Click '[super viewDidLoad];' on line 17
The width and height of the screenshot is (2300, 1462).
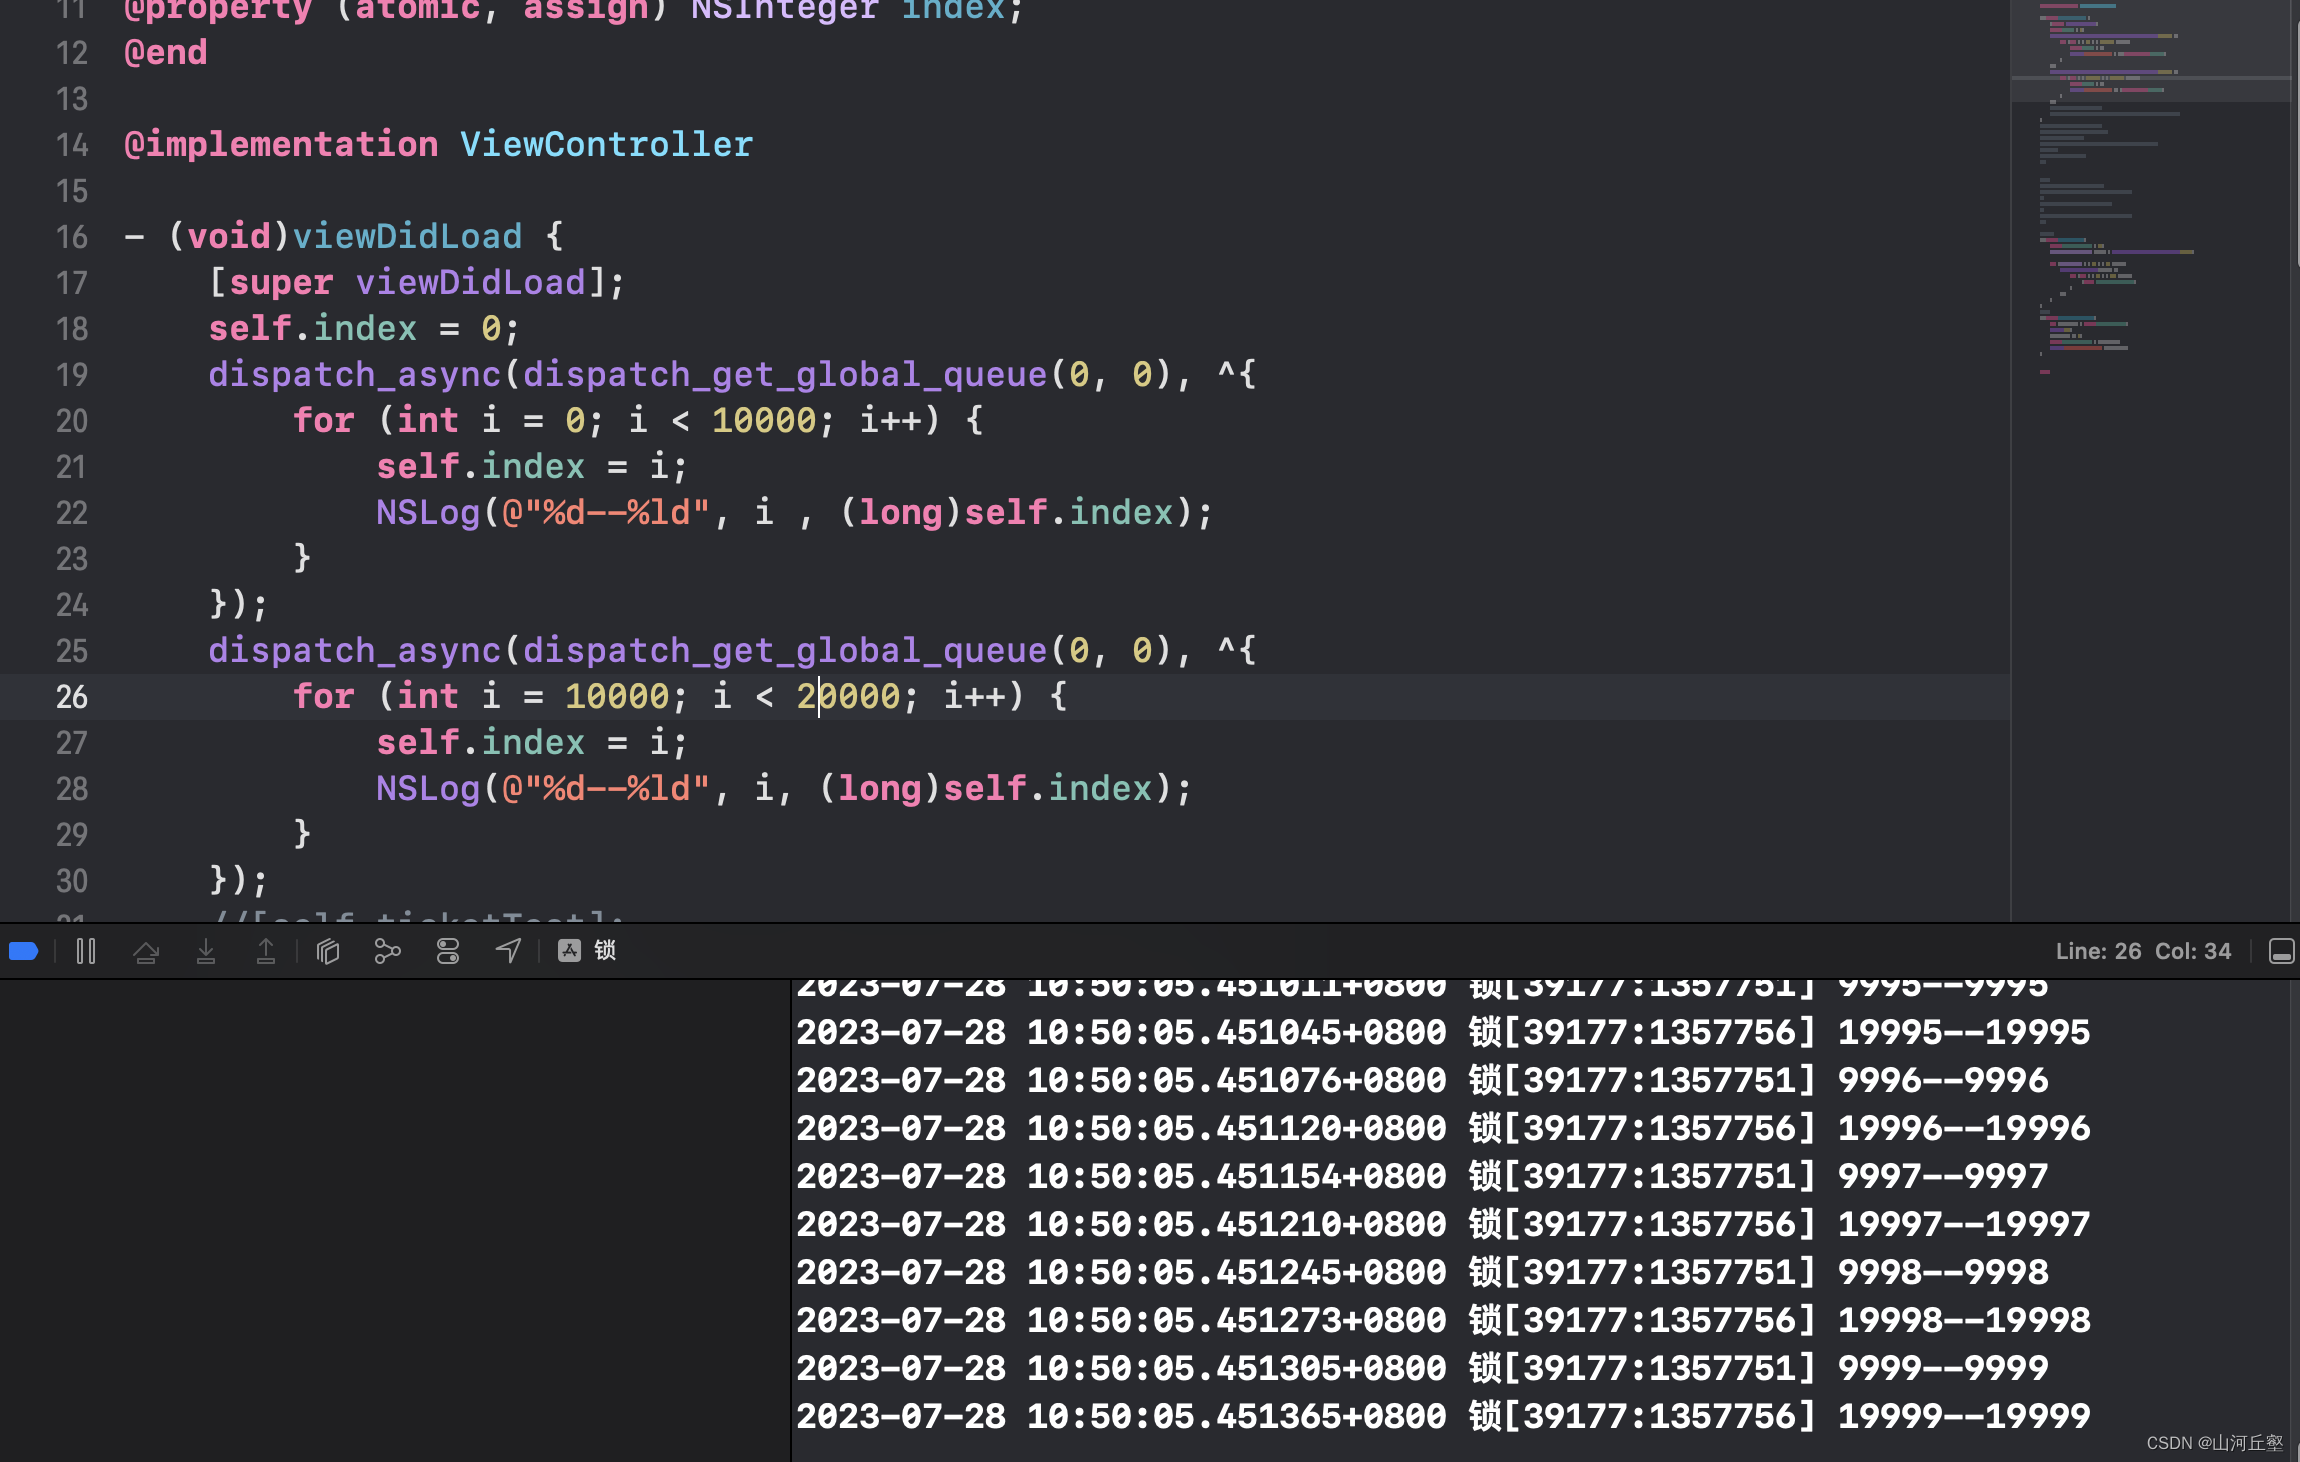[x=417, y=283]
